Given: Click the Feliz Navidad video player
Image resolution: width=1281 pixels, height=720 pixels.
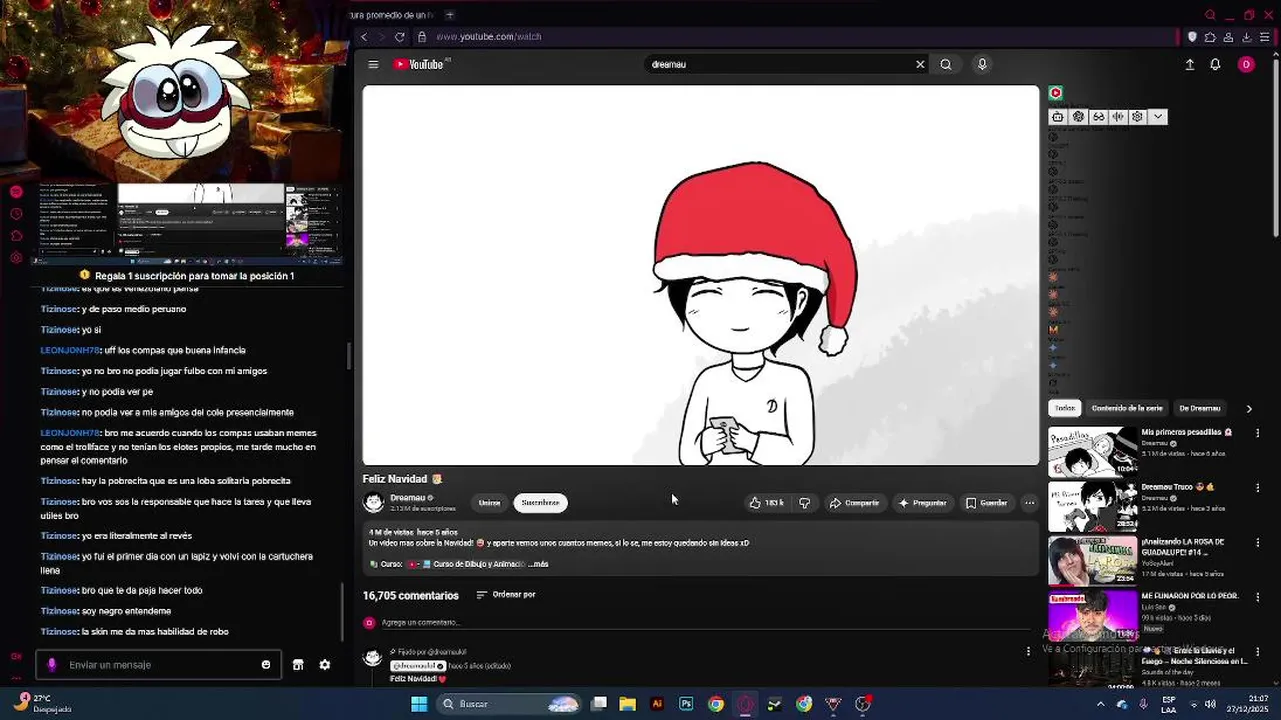Looking at the screenshot, I should coord(701,275).
